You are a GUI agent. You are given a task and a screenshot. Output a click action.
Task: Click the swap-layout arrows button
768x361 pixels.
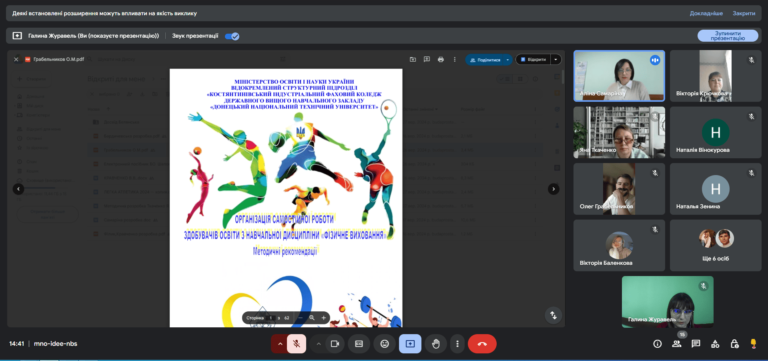(x=553, y=315)
